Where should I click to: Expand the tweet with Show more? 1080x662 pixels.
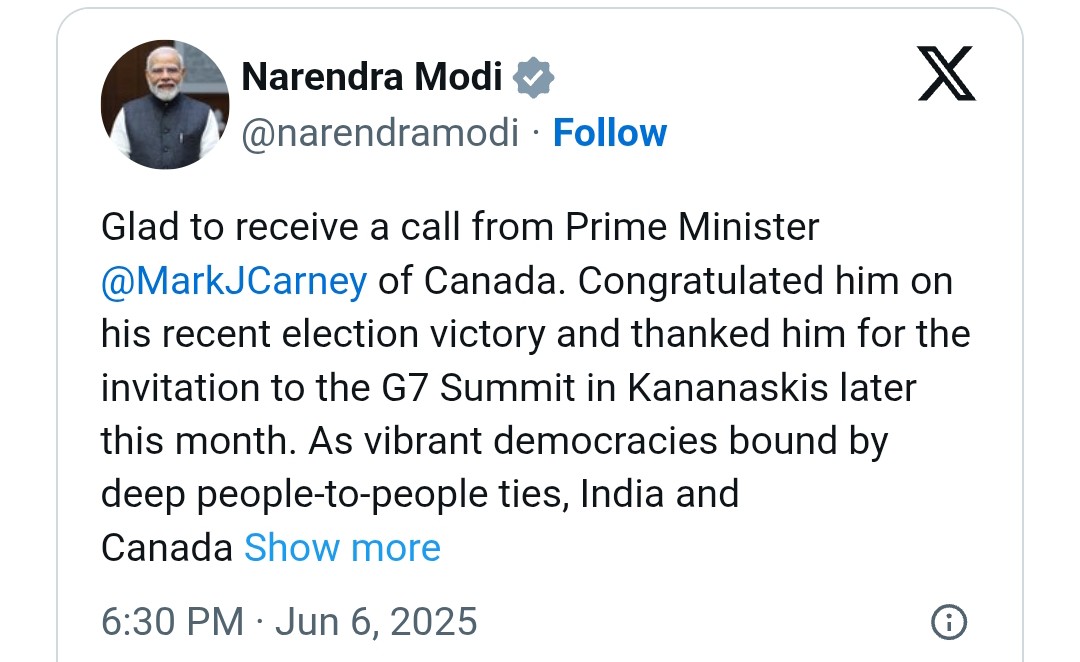point(342,547)
